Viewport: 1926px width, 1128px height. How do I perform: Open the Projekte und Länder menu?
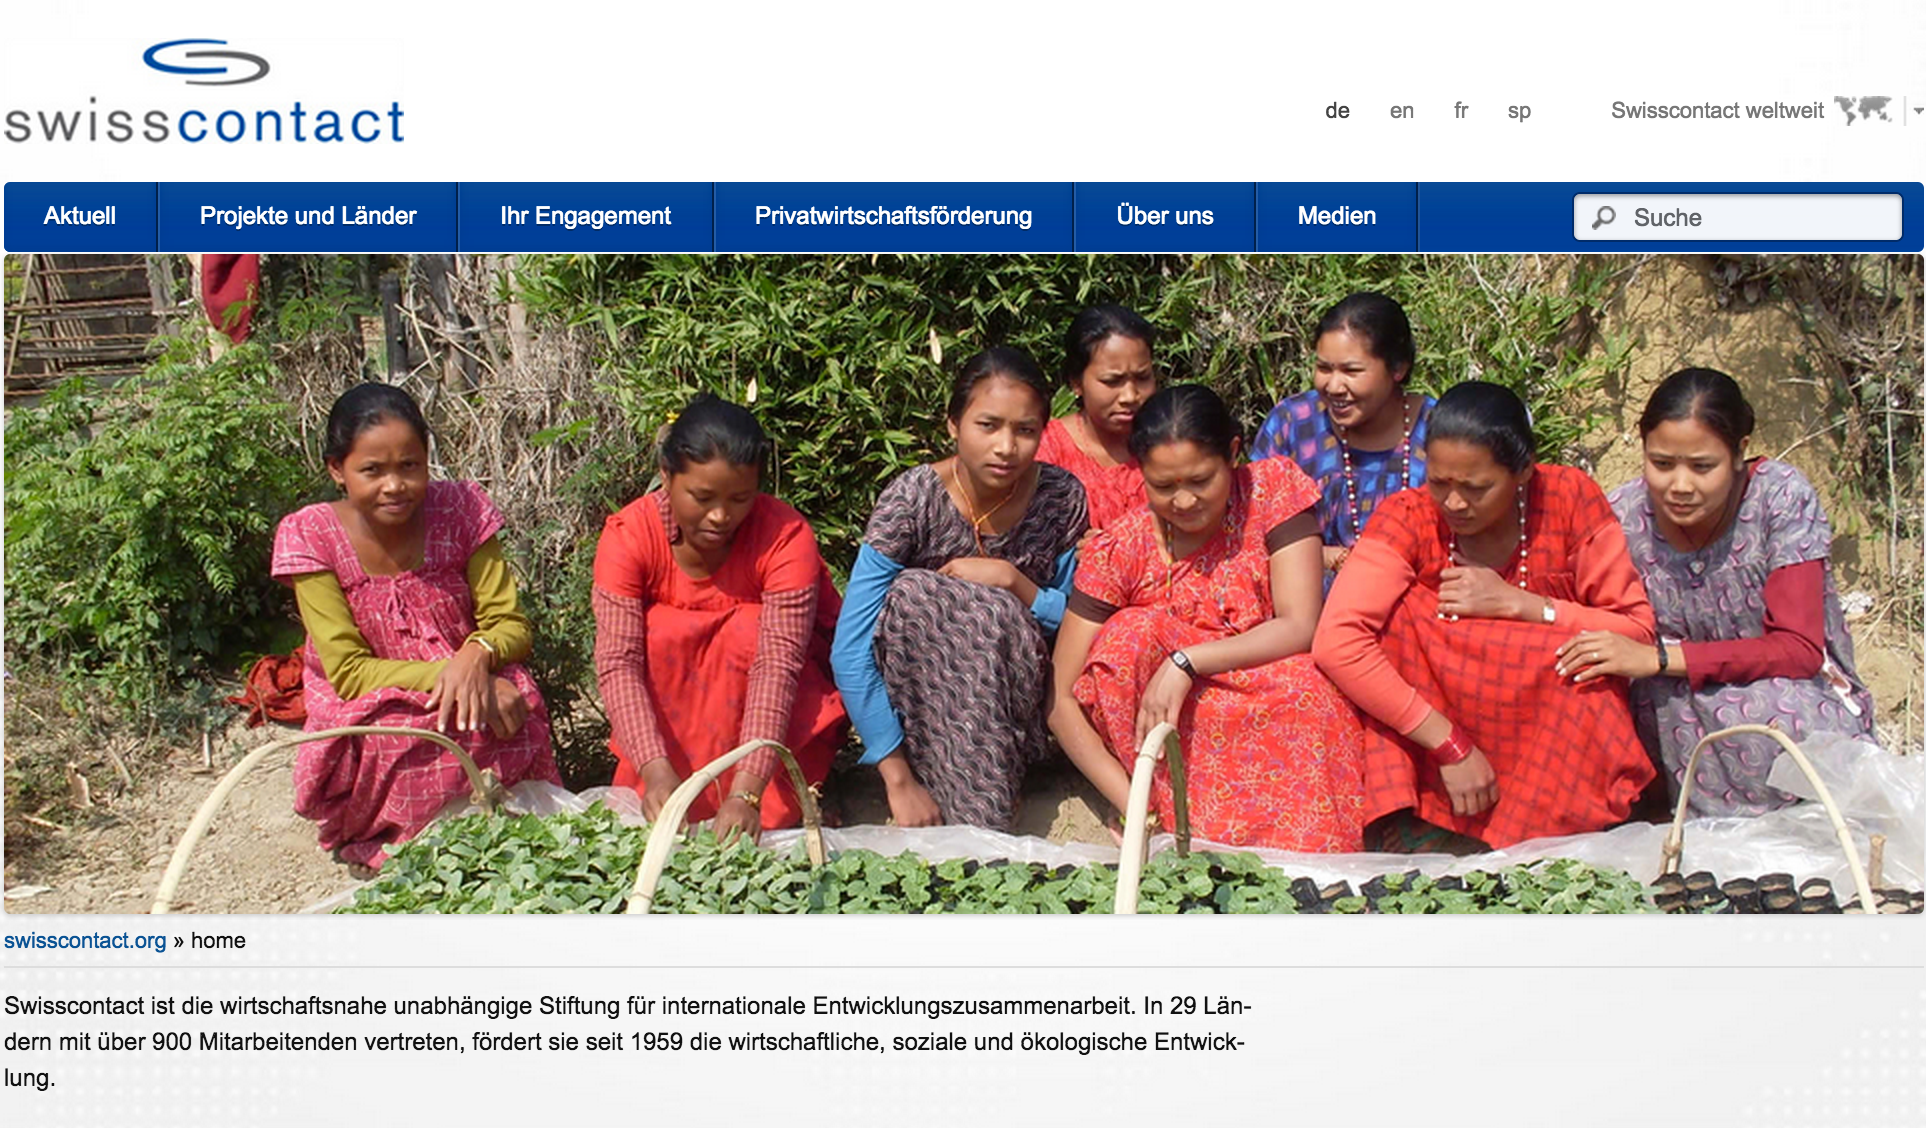click(308, 216)
